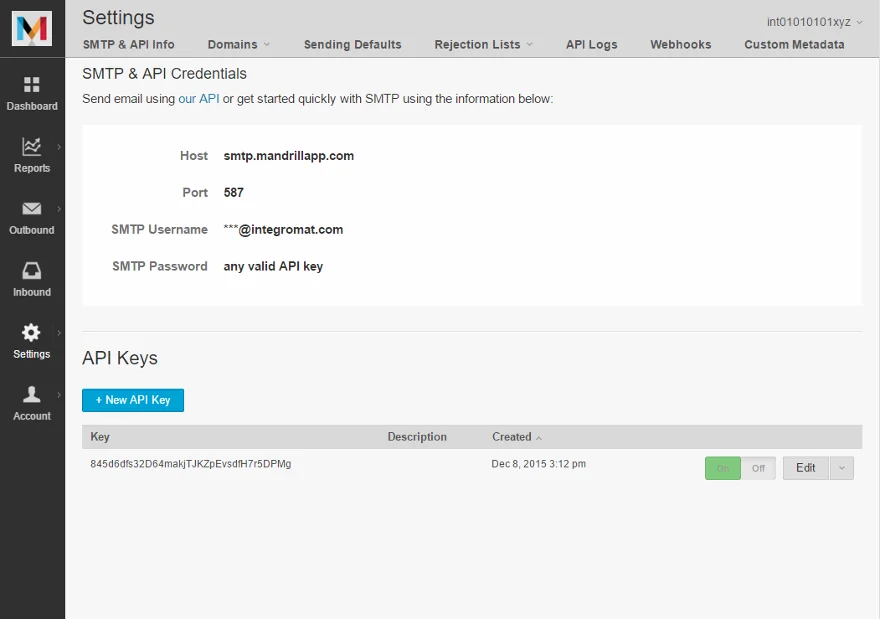880x619 pixels.
Task: Open the int01010101xyz account dropdown
Action: [814, 22]
